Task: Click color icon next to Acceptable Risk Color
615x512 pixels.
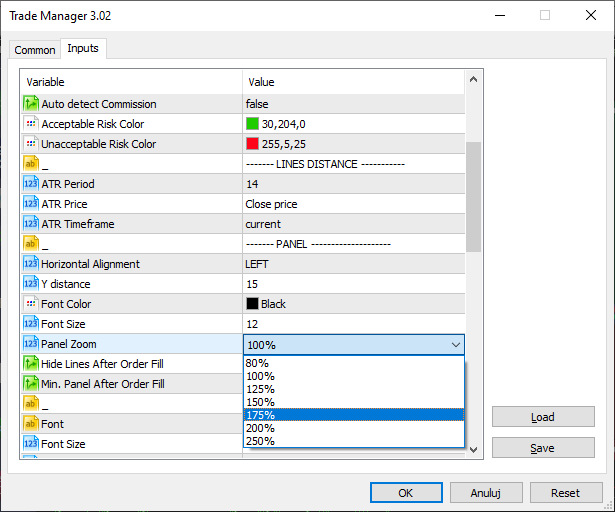Action: (30, 124)
